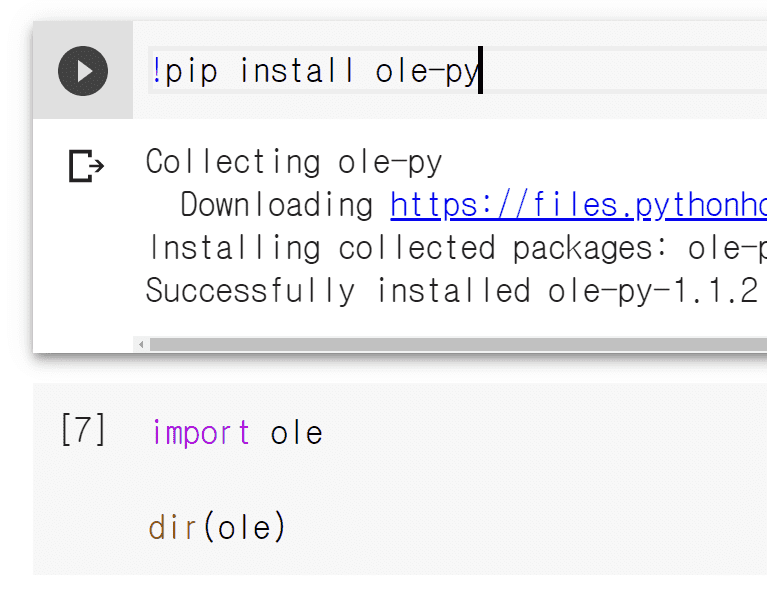Click the 'import ole' code line
This screenshot has width=767, height=595.
coord(237,433)
